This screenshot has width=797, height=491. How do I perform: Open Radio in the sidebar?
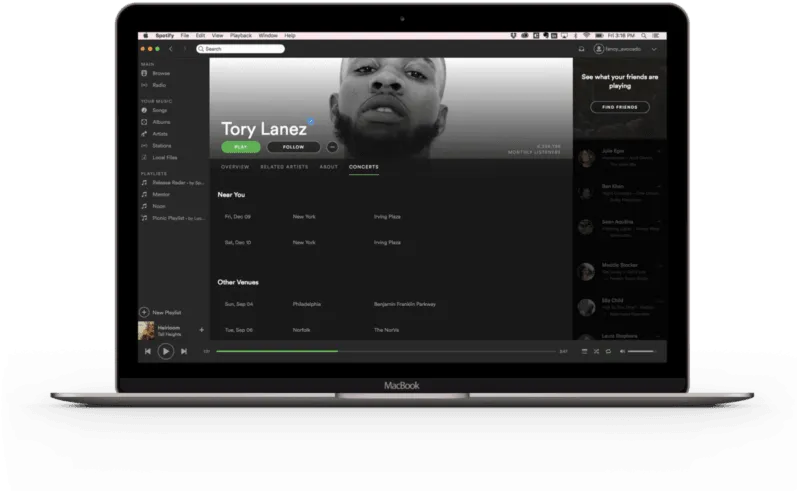[x=159, y=85]
